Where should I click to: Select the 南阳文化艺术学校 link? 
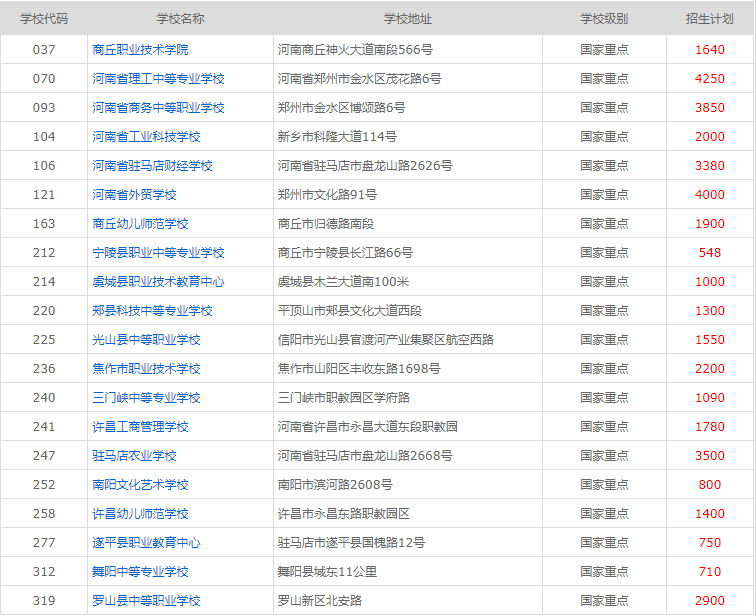140,484
